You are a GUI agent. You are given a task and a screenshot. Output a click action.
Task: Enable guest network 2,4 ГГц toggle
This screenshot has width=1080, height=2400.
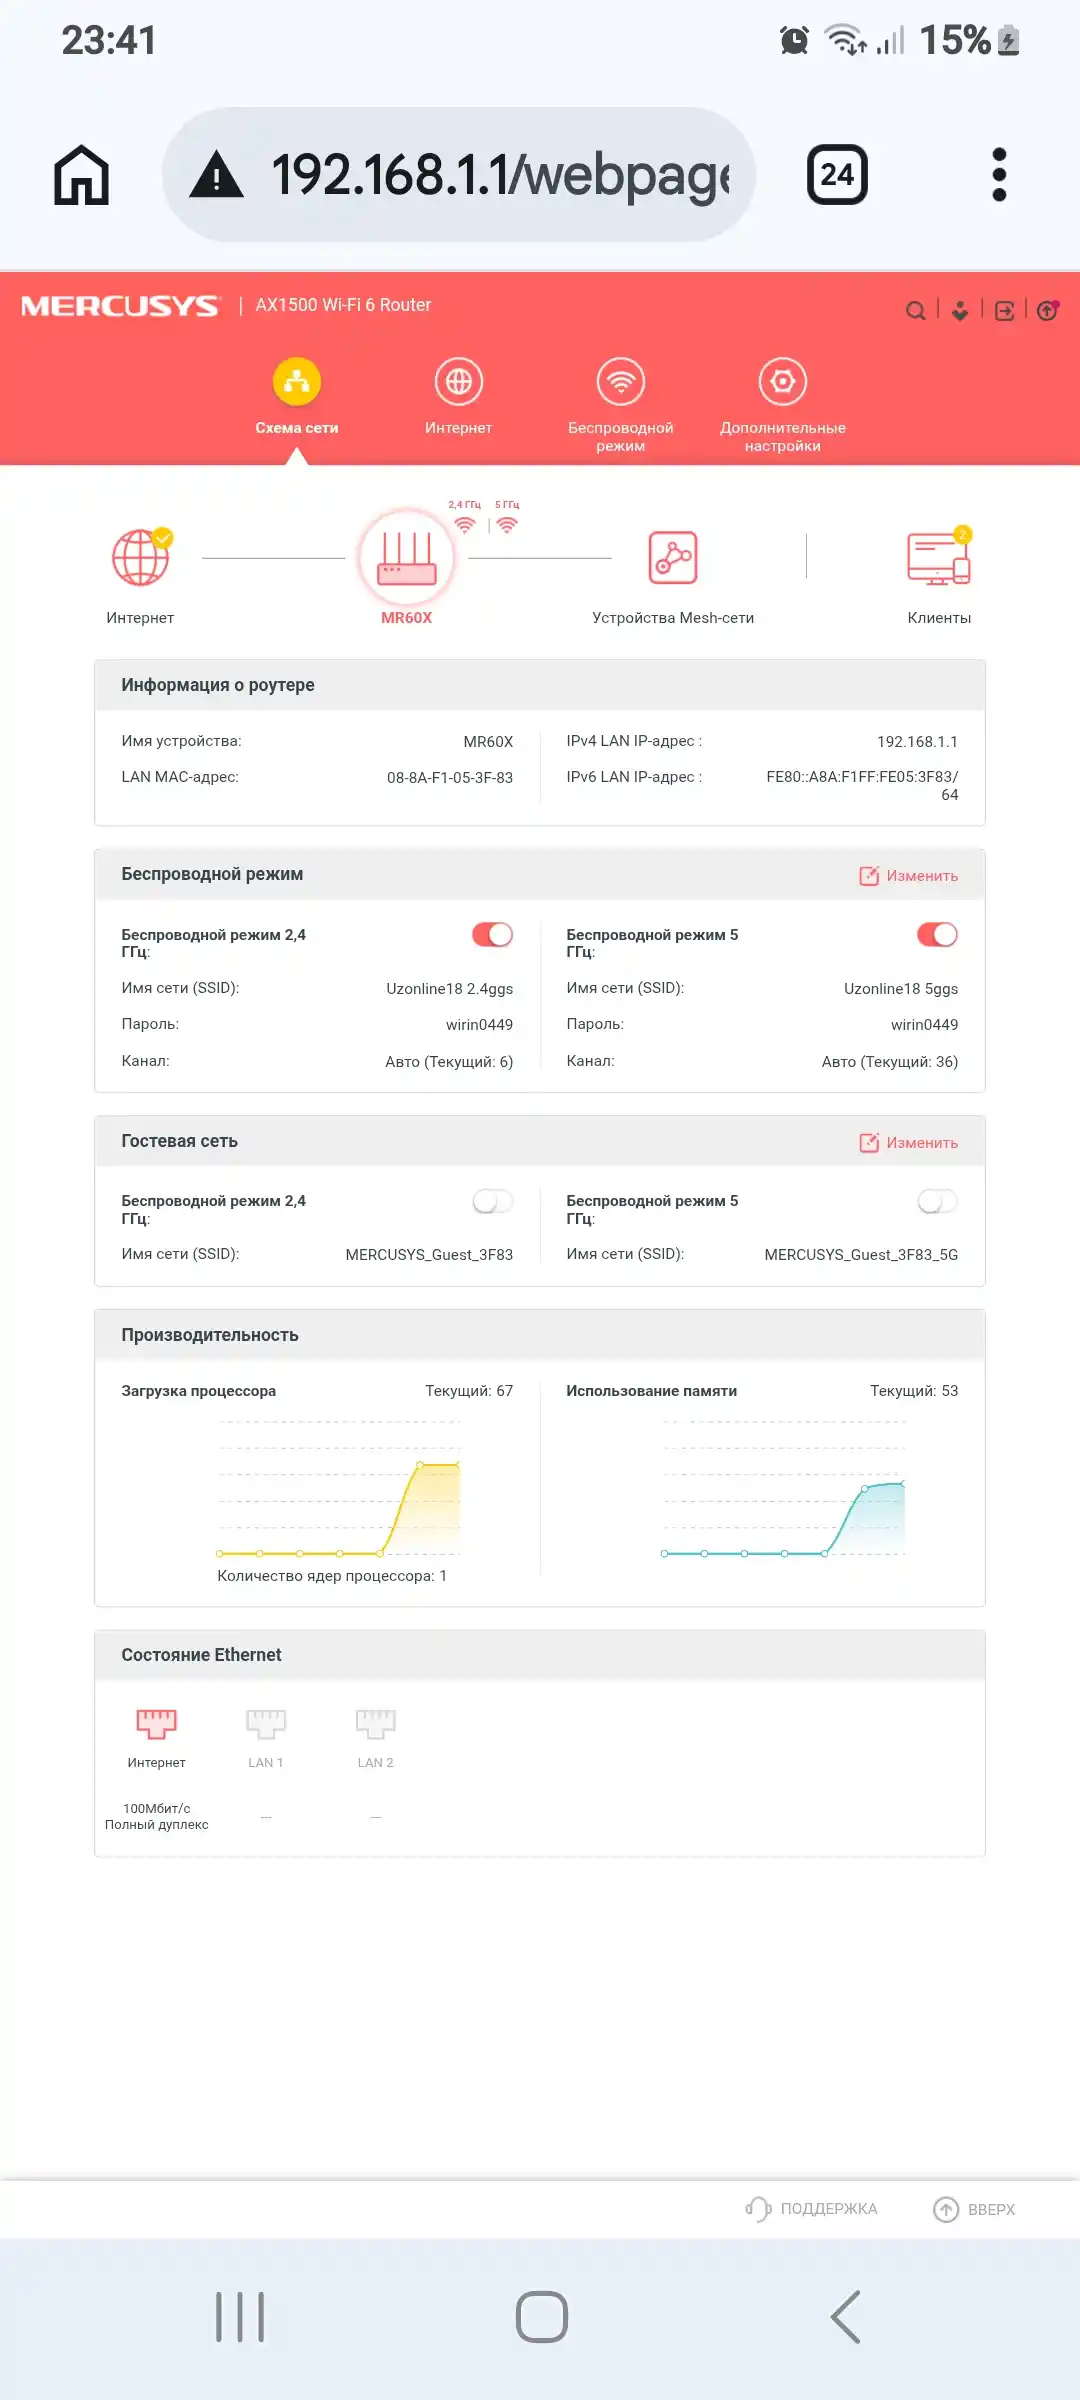click(493, 1201)
